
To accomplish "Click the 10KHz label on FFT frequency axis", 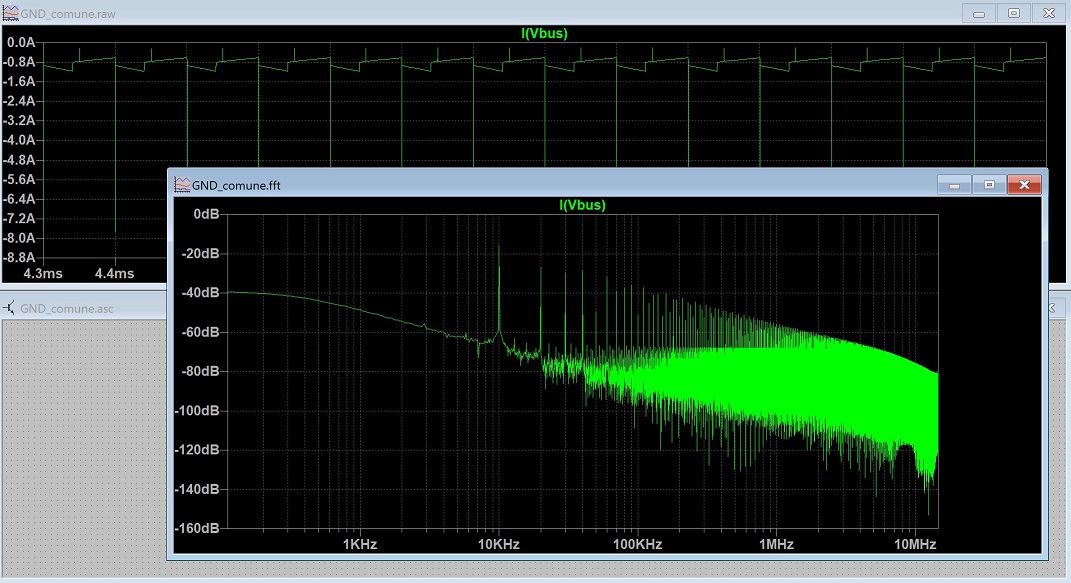I will [498, 544].
